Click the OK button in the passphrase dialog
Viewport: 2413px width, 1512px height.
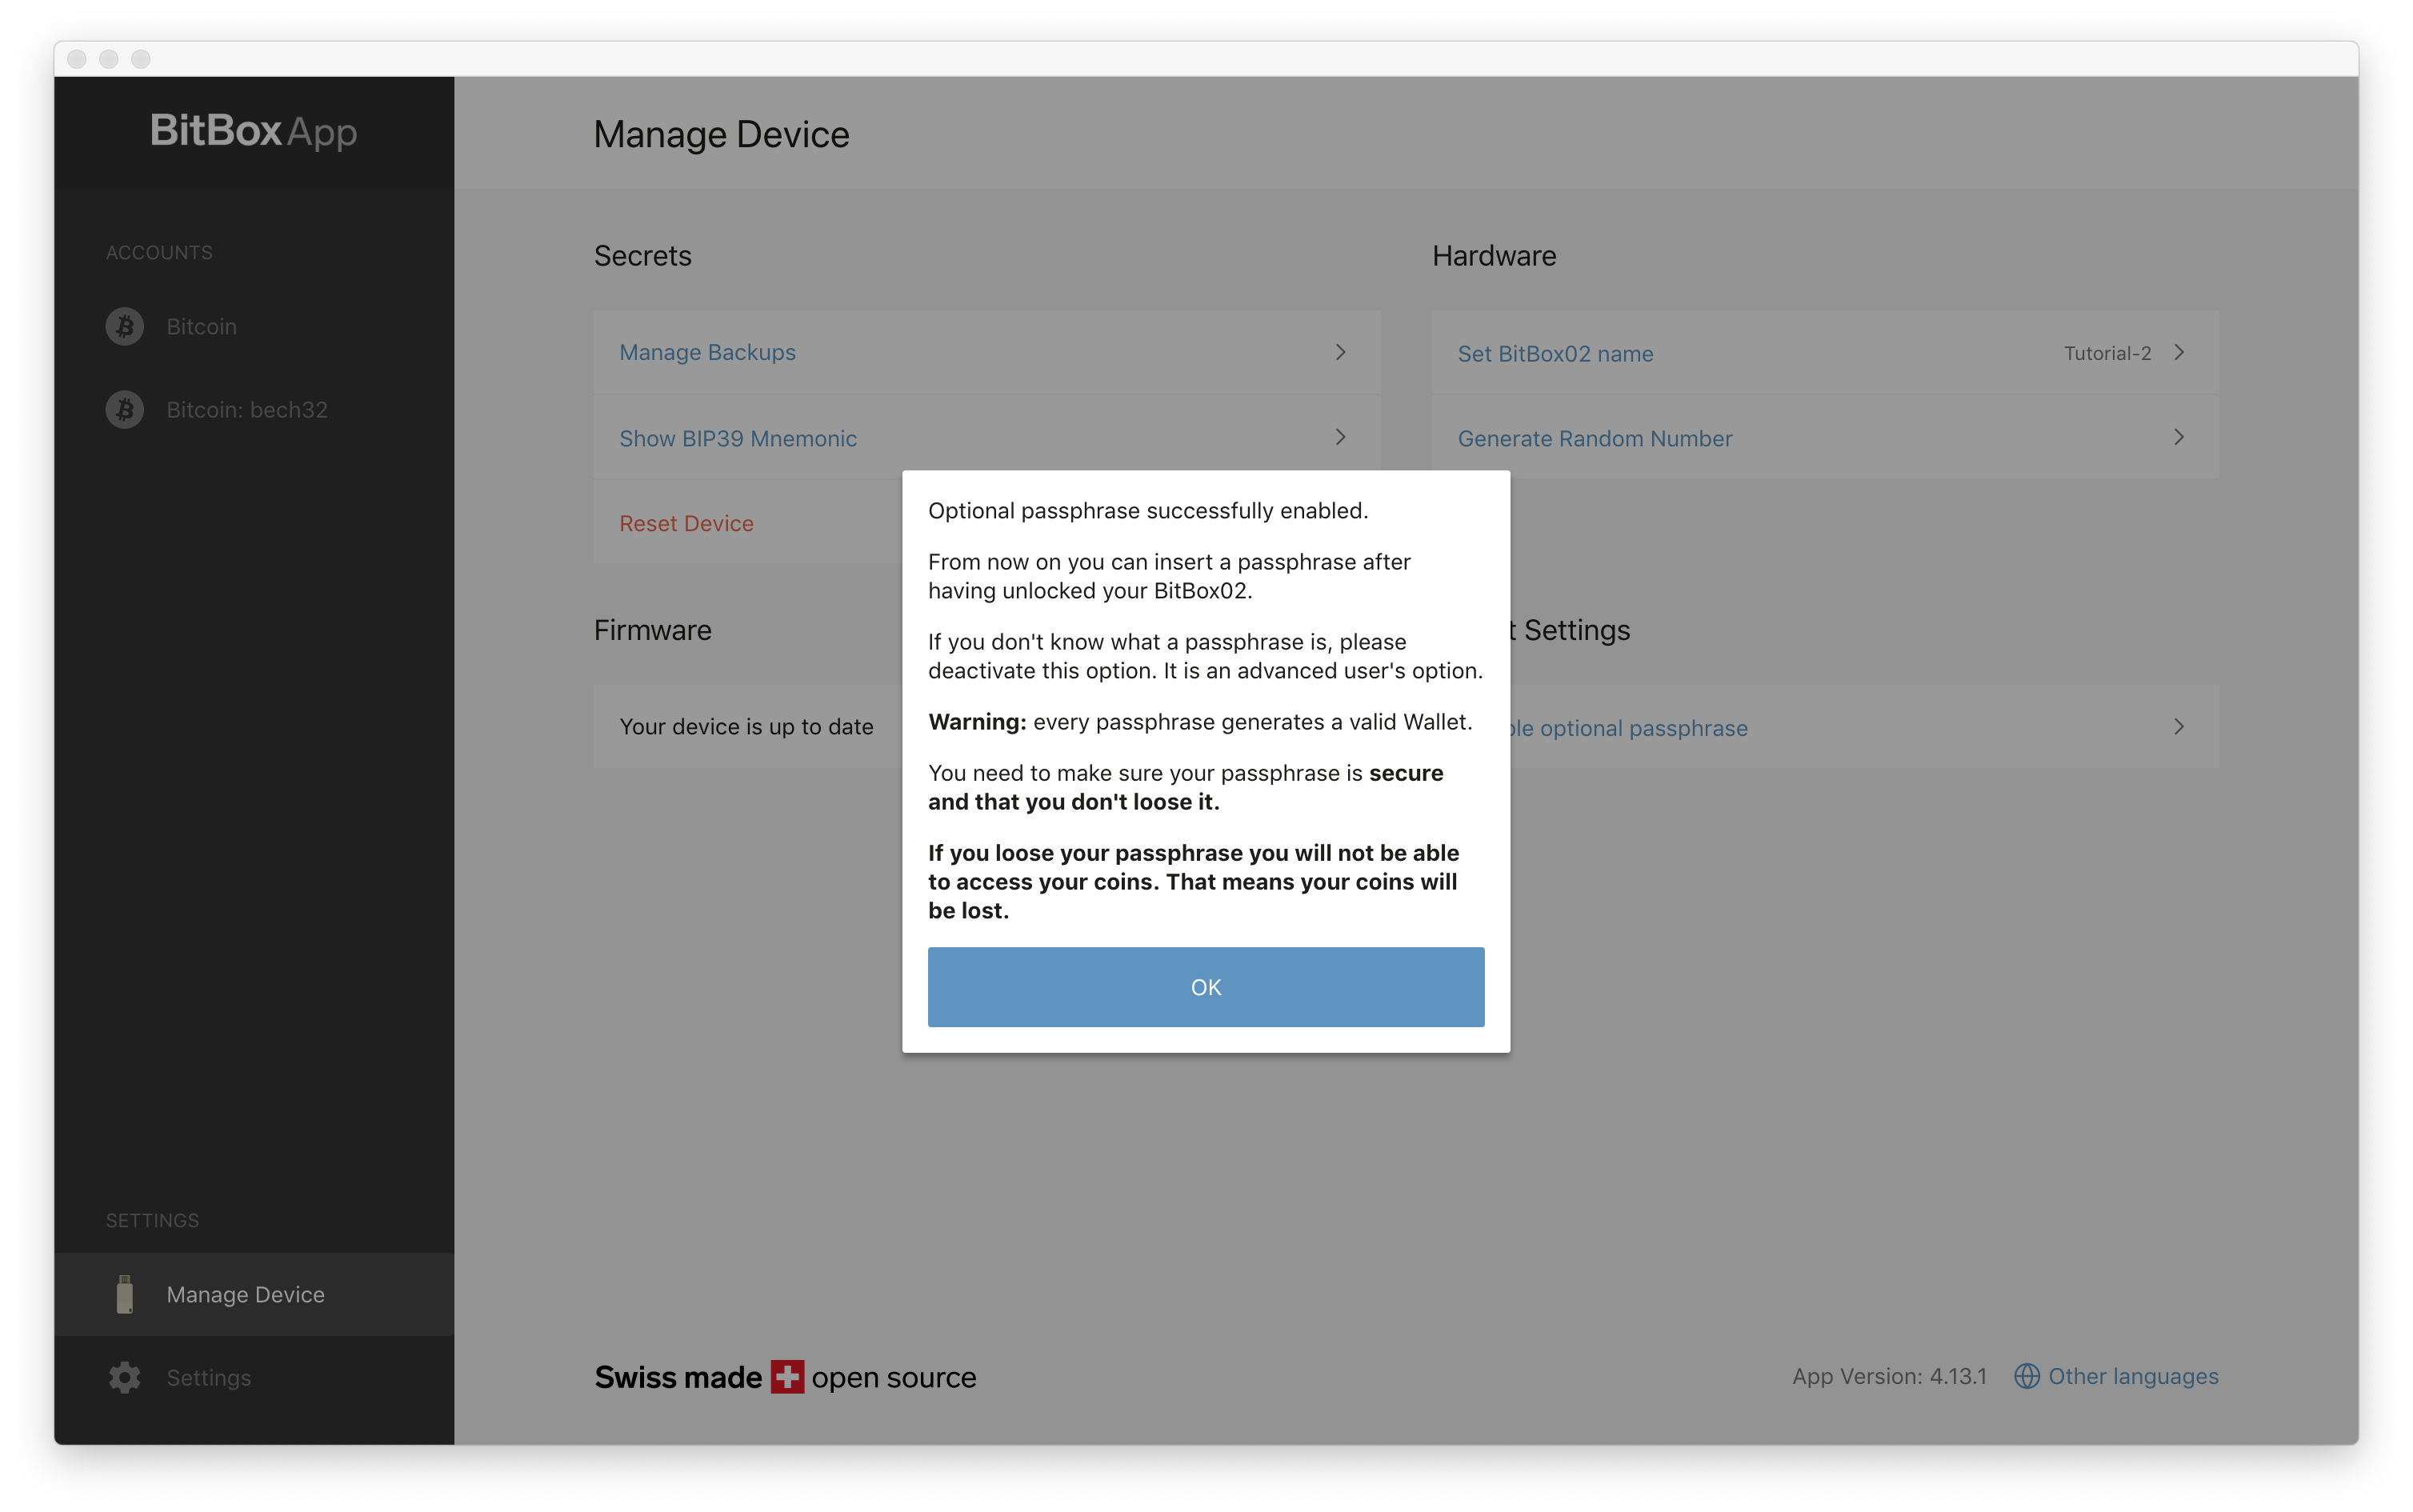tap(1205, 986)
